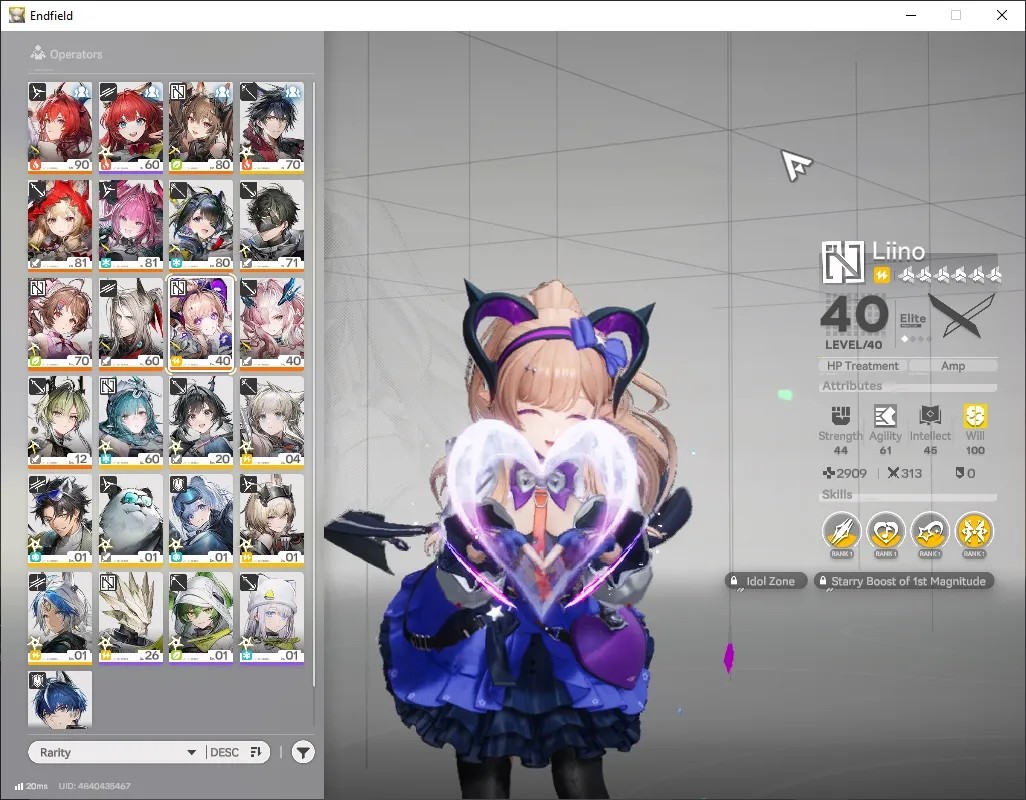Select the Amp tag
Viewport: 1026px width, 800px height.
click(953, 366)
